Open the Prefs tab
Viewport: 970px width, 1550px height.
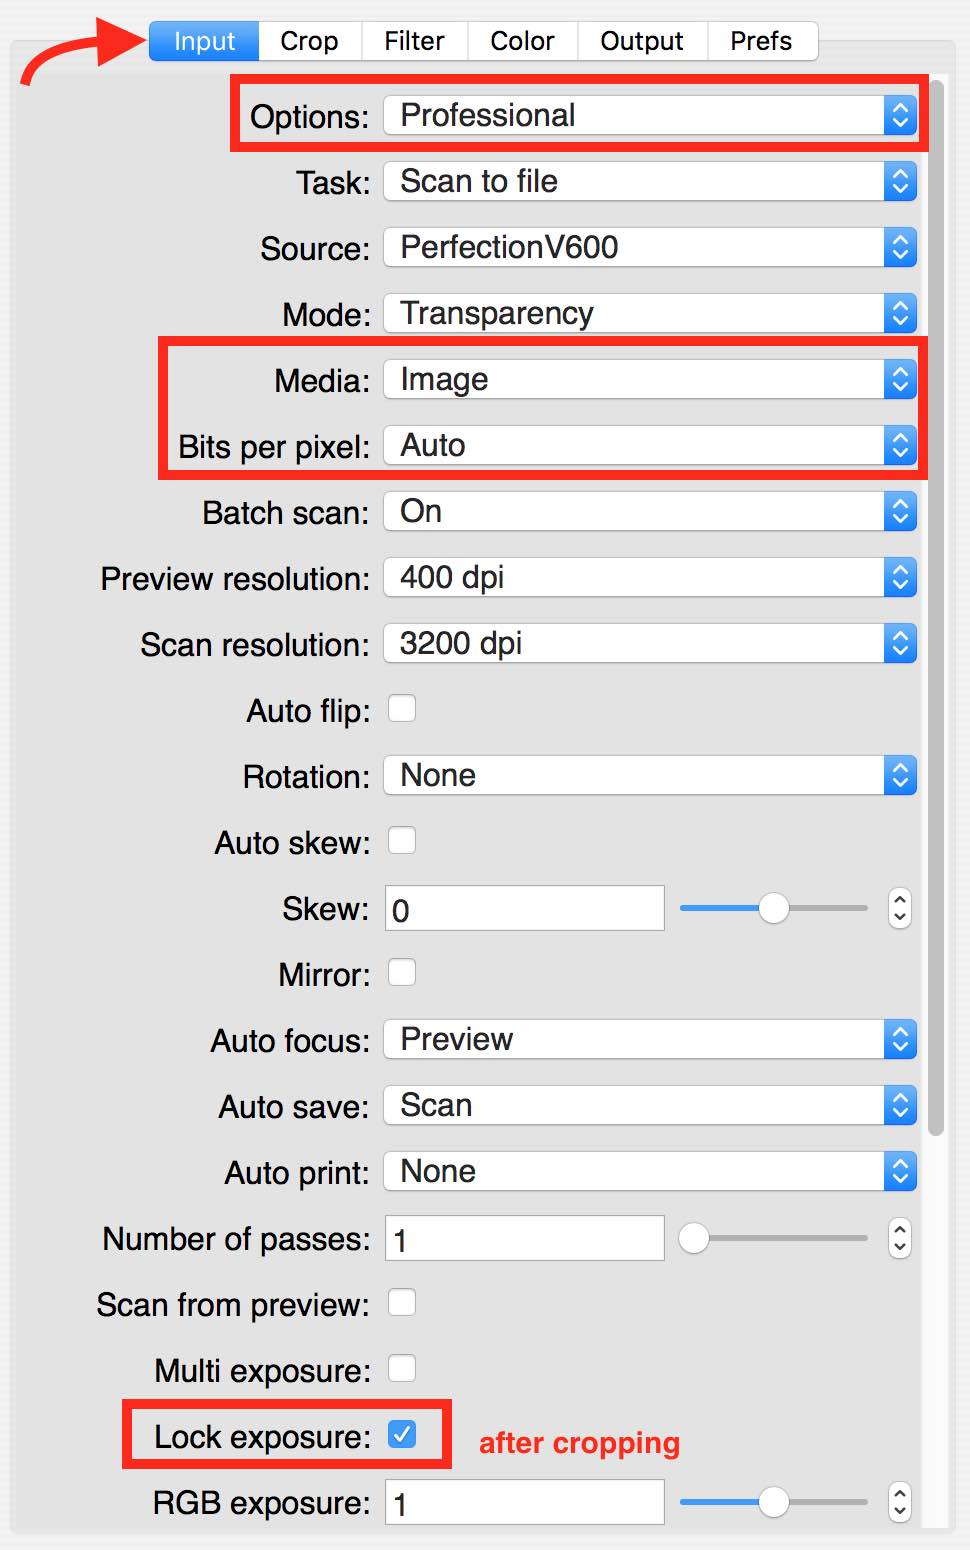pos(761,41)
